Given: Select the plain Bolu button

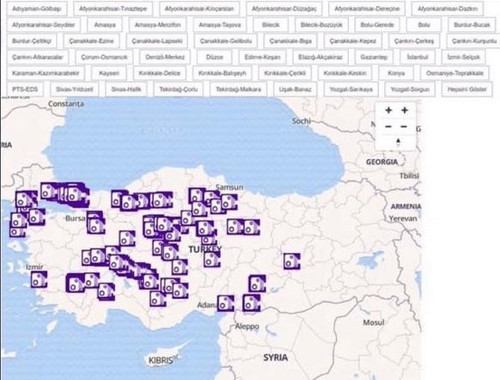Looking at the screenshot, I should pyautogui.click(x=424, y=25).
